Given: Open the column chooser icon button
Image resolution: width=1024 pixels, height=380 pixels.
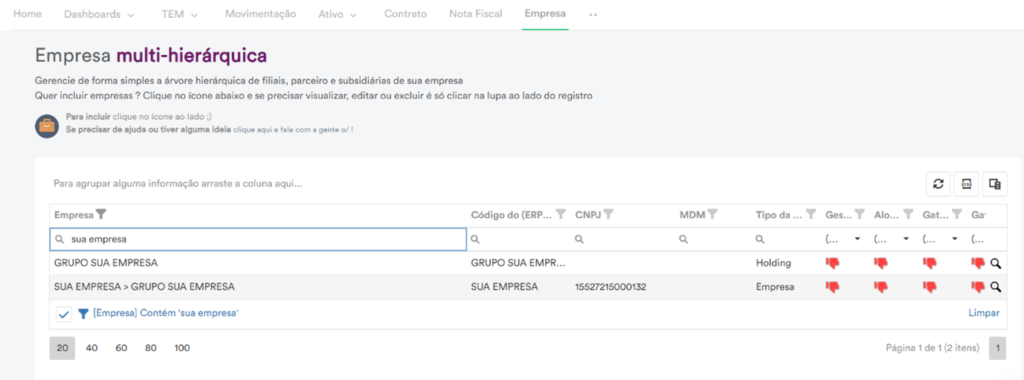Looking at the screenshot, I should pos(995,184).
